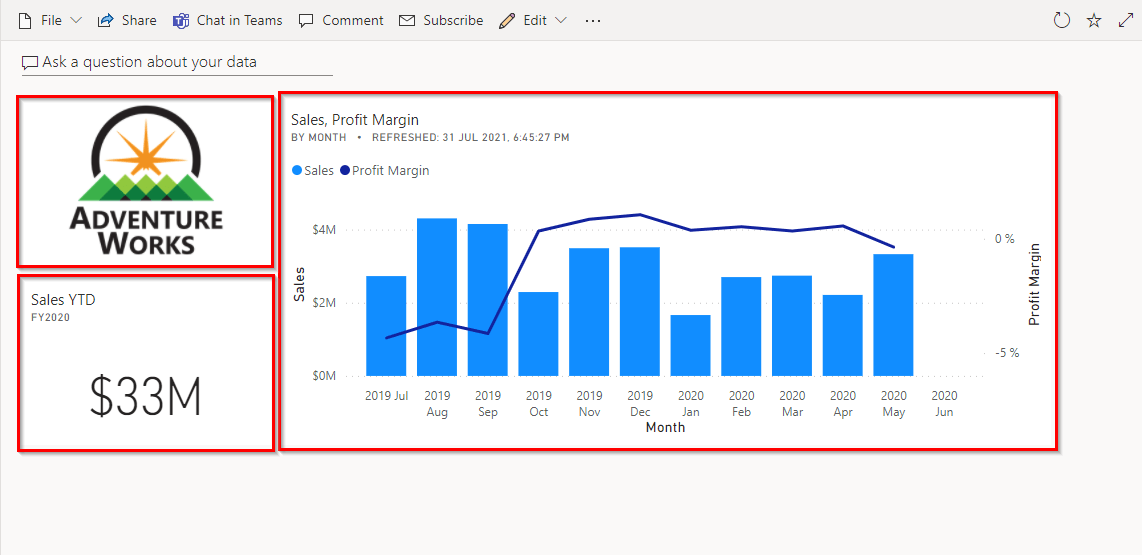Click the Comment speech bubble icon
This screenshot has height=555, width=1142.
point(306,20)
